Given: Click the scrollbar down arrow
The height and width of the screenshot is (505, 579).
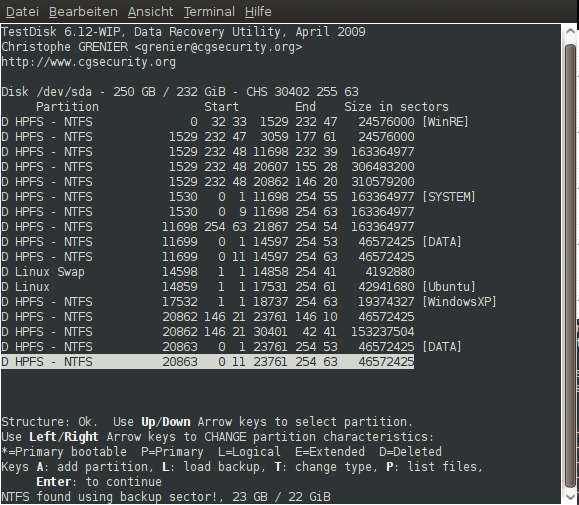Looking at the screenshot, I should point(571,497).
